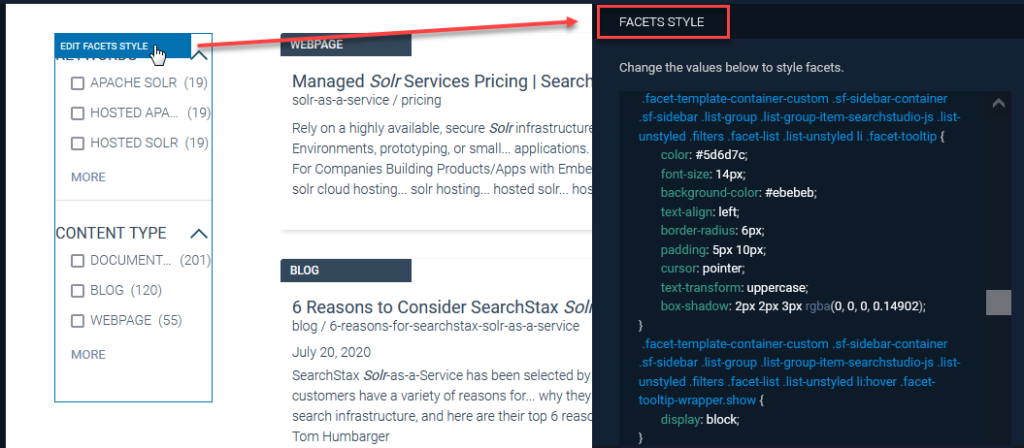Click the color value #5d6d7c
The width and height of the screenshot is (1024, 448).
(x=721, y=155)
